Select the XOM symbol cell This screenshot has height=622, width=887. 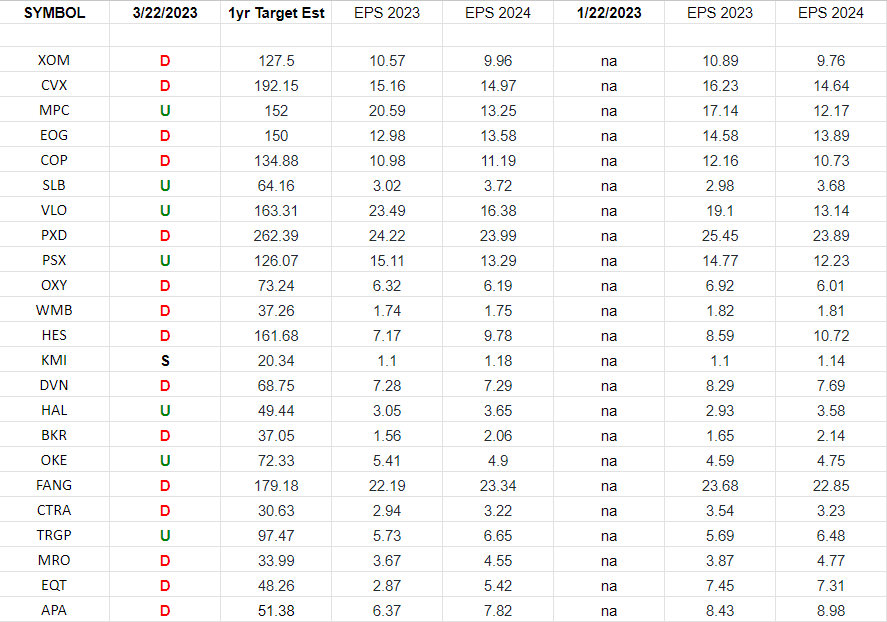(x=54, y=61)
